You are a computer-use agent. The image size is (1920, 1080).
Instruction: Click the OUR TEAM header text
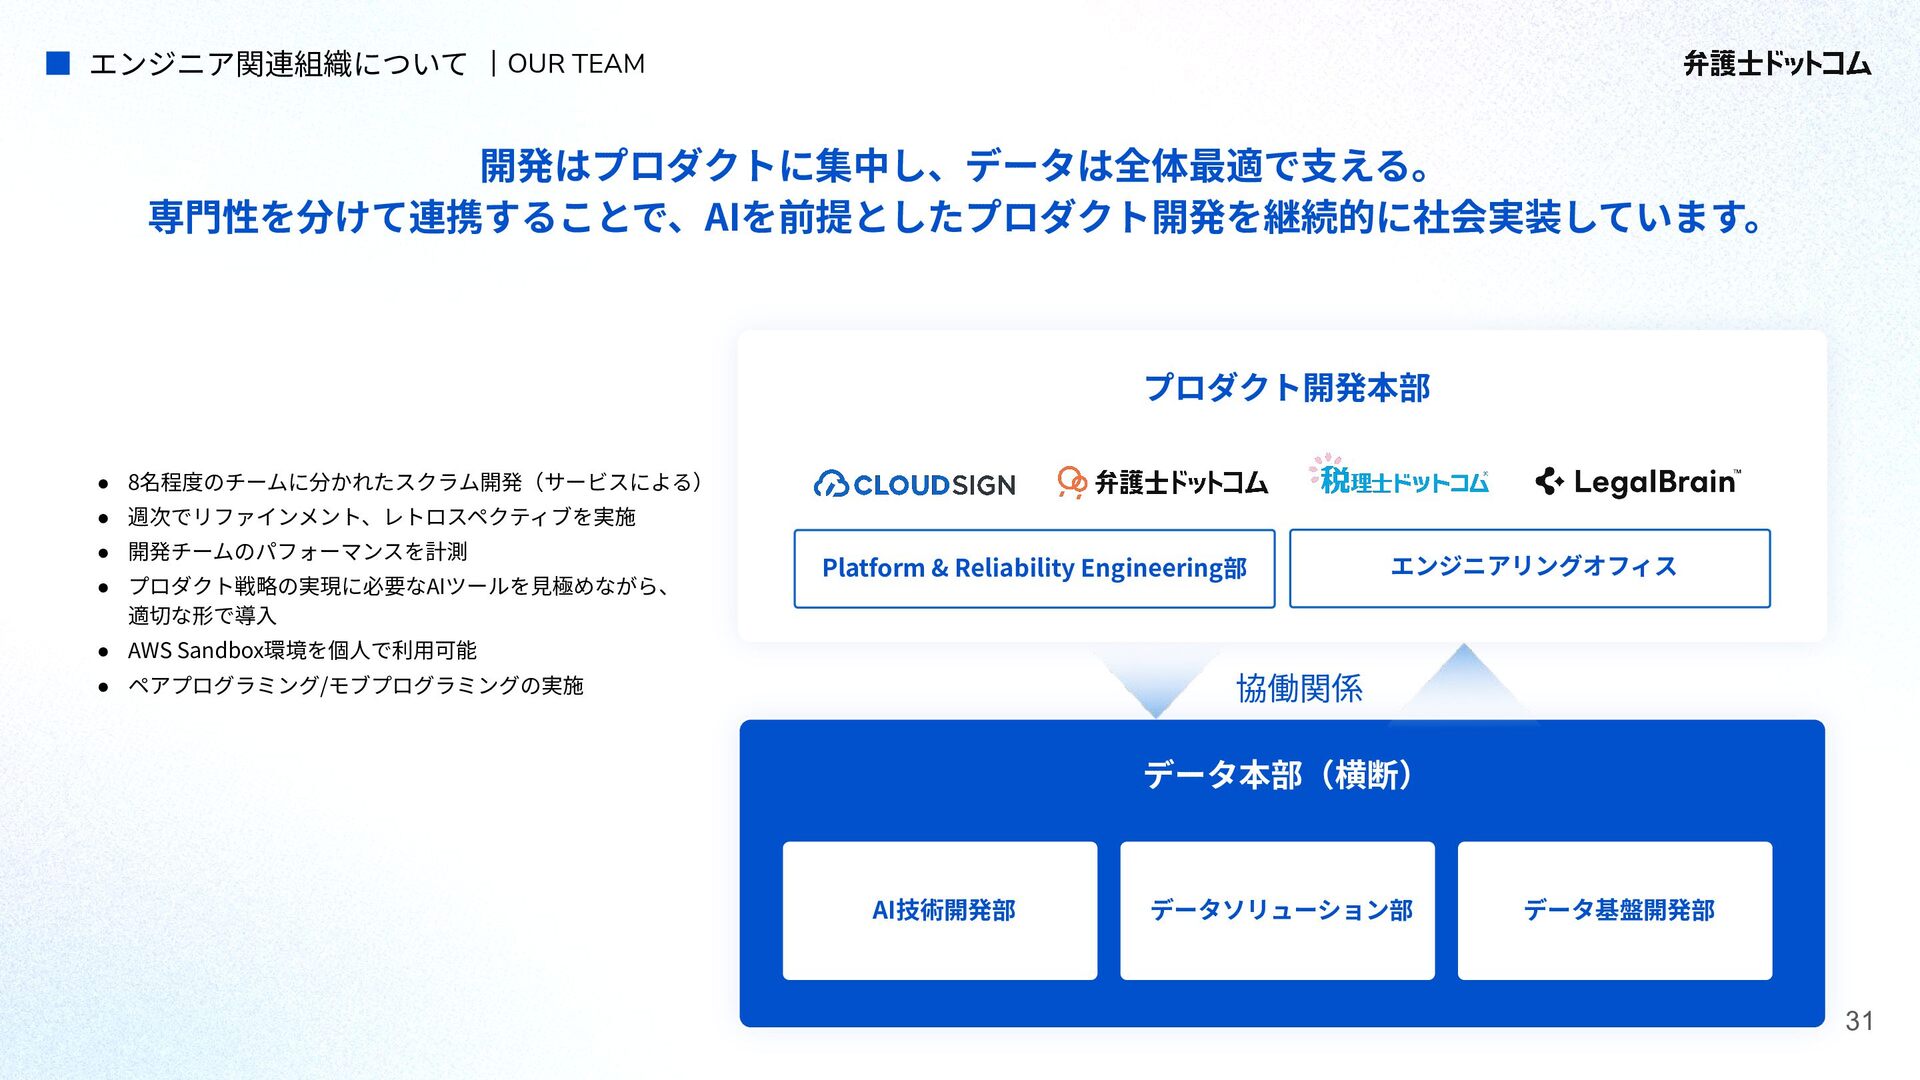[x=576, y=64]
